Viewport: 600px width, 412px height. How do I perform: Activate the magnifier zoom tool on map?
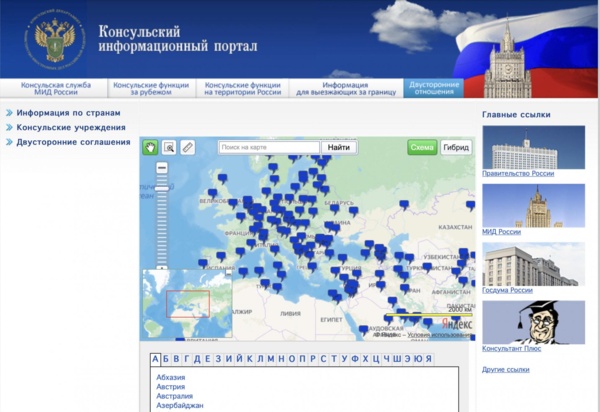[x=169, y=148]
